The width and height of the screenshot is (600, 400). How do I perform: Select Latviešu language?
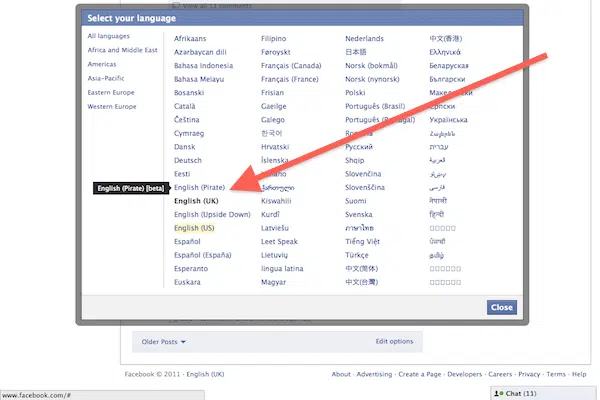[x=275, y=228]
